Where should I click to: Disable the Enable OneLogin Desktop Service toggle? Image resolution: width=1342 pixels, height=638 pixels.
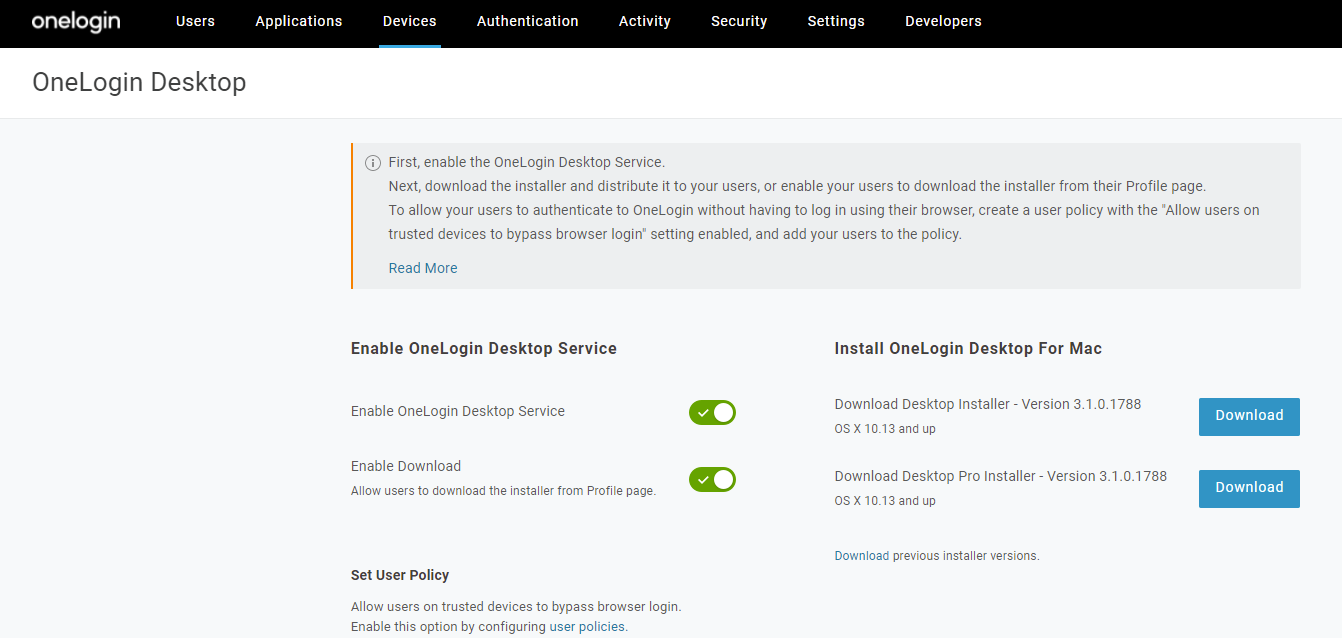712,412
